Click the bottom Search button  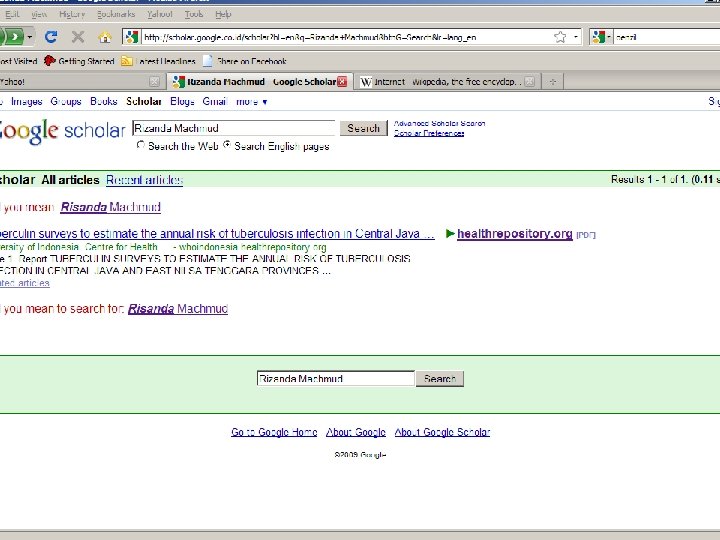pyautogui.click(x=440, y=378)
